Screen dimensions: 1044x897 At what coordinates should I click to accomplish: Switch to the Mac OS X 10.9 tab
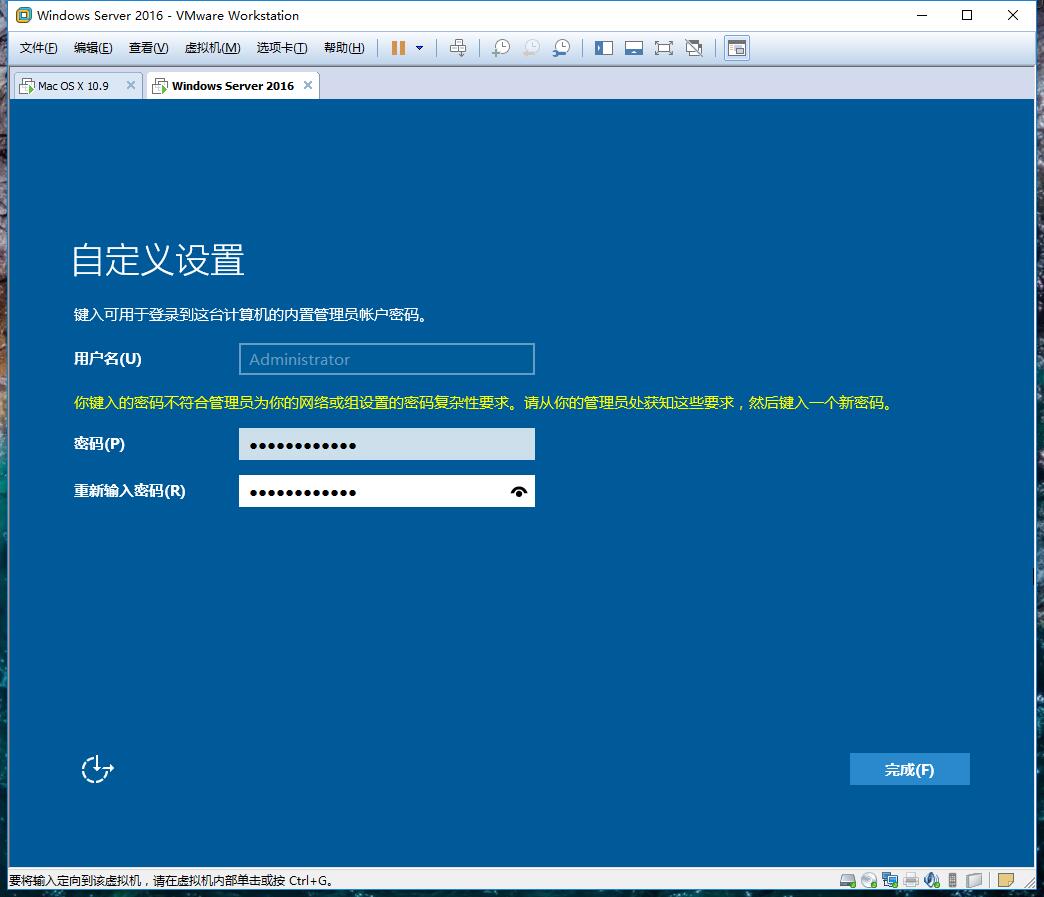72,86
